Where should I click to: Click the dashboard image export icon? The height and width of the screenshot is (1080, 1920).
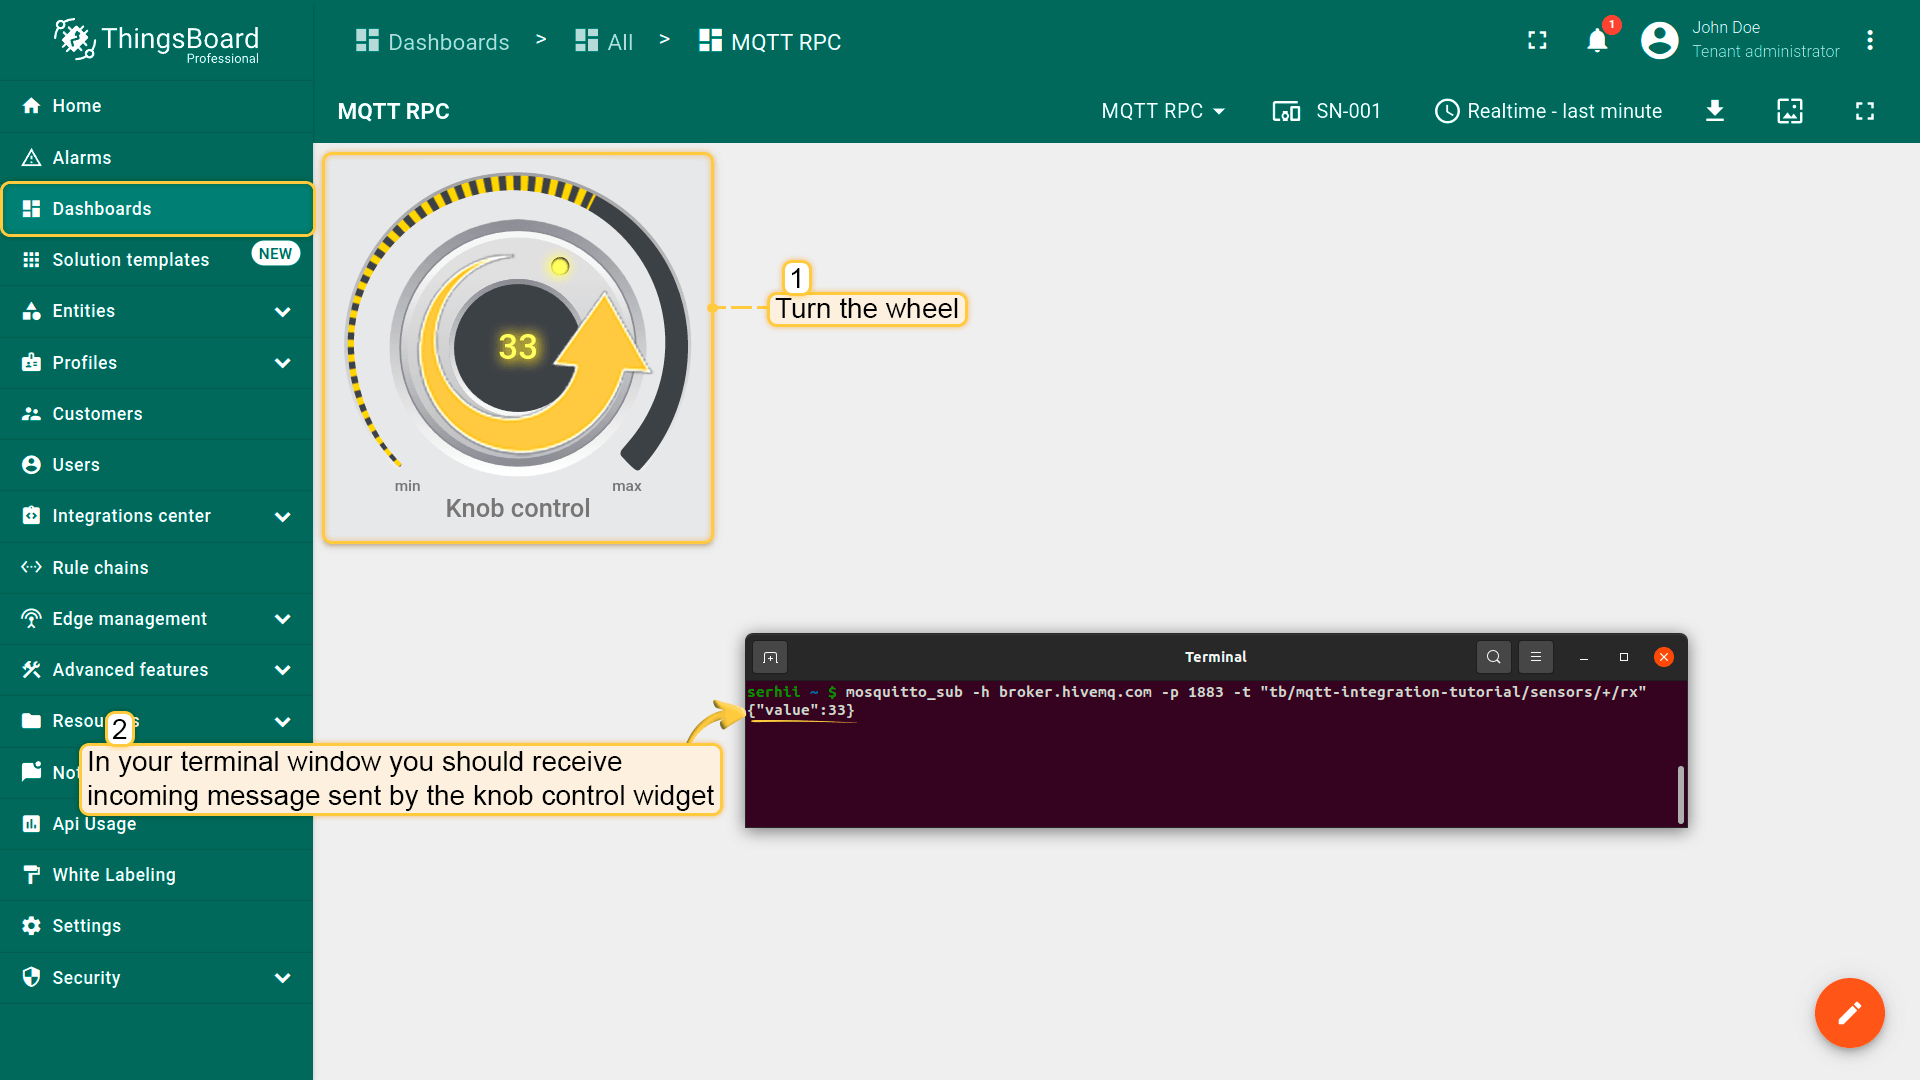(1789, 111)
